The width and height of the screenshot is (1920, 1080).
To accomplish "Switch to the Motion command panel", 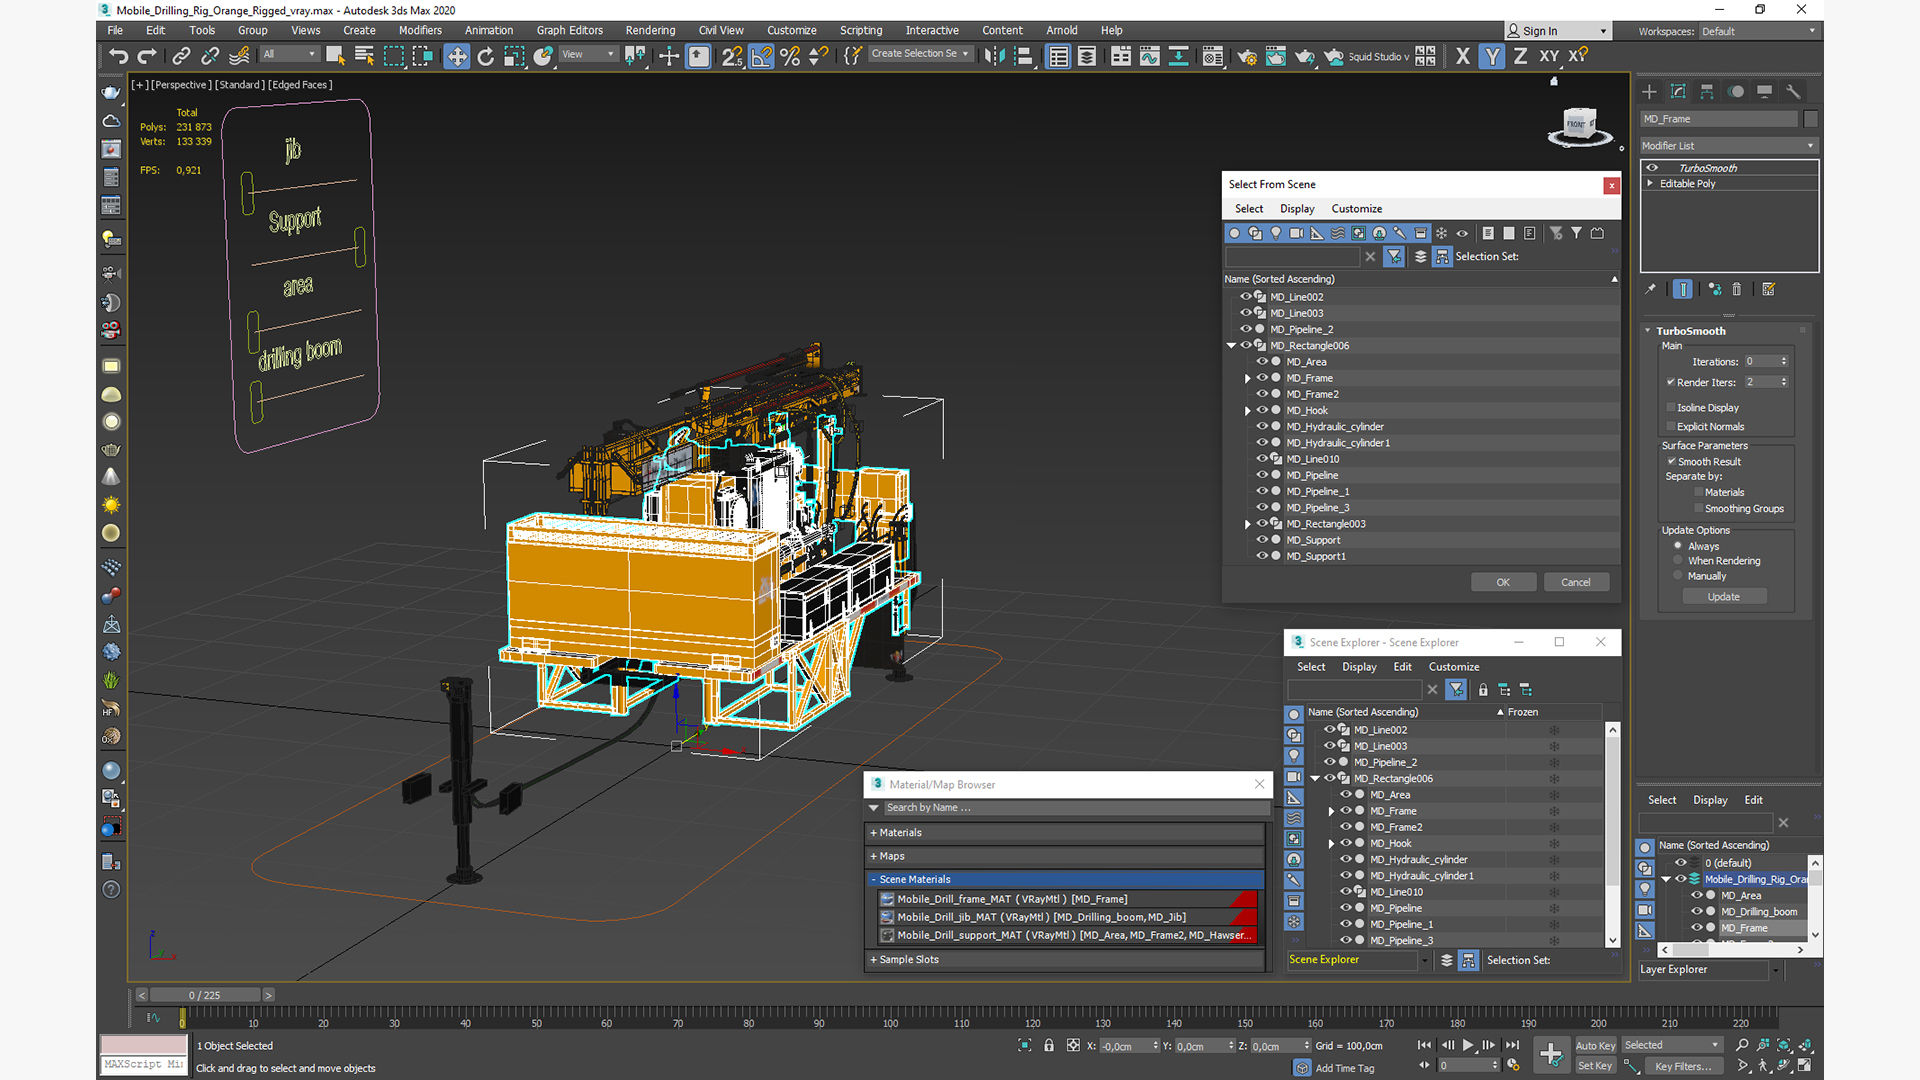I will point(1736,91).
